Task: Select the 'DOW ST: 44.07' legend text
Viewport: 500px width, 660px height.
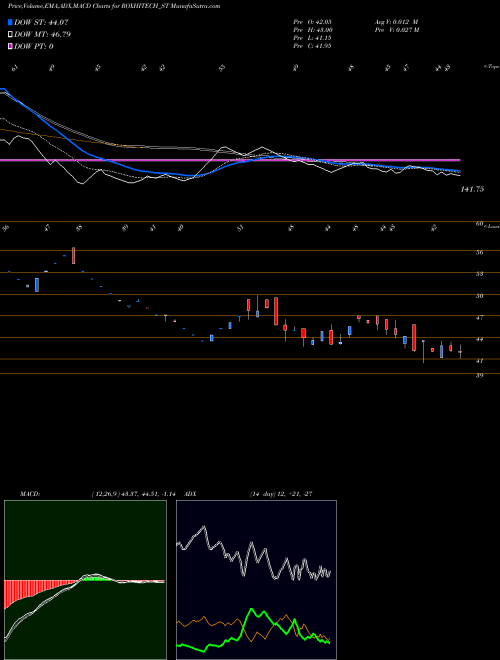Action: 41,22
